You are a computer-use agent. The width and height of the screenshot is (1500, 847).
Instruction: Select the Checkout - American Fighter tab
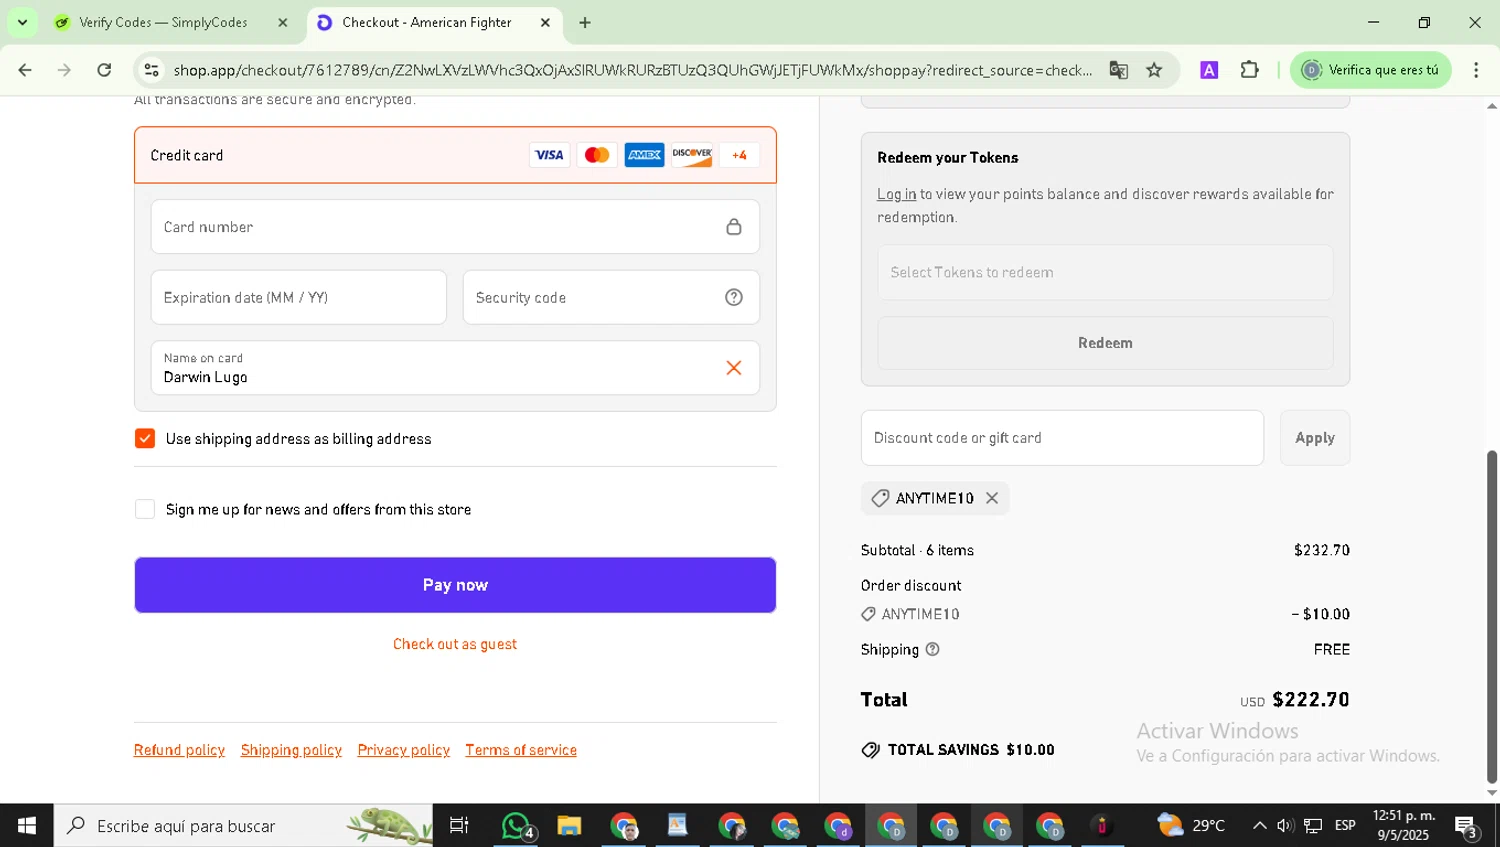coord(427,22)
